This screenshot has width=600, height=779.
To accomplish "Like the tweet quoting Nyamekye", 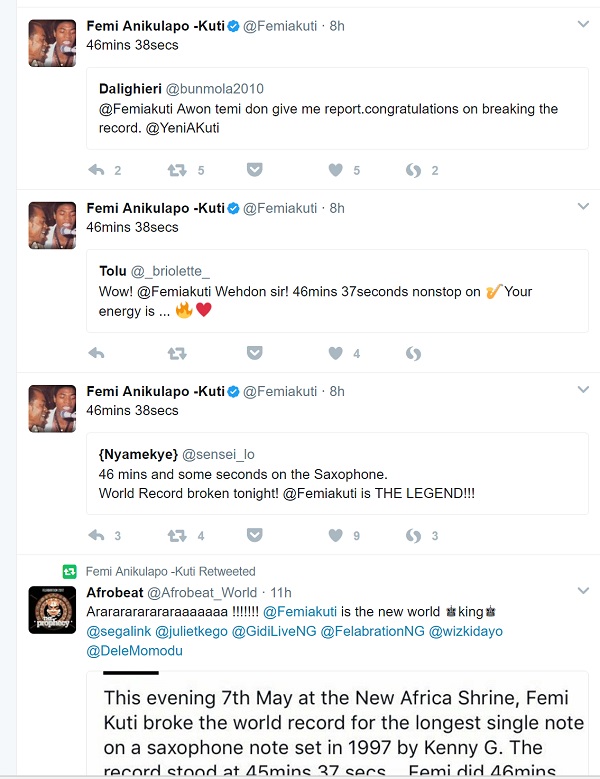I will pyautogui.click(x=336, y=536).
